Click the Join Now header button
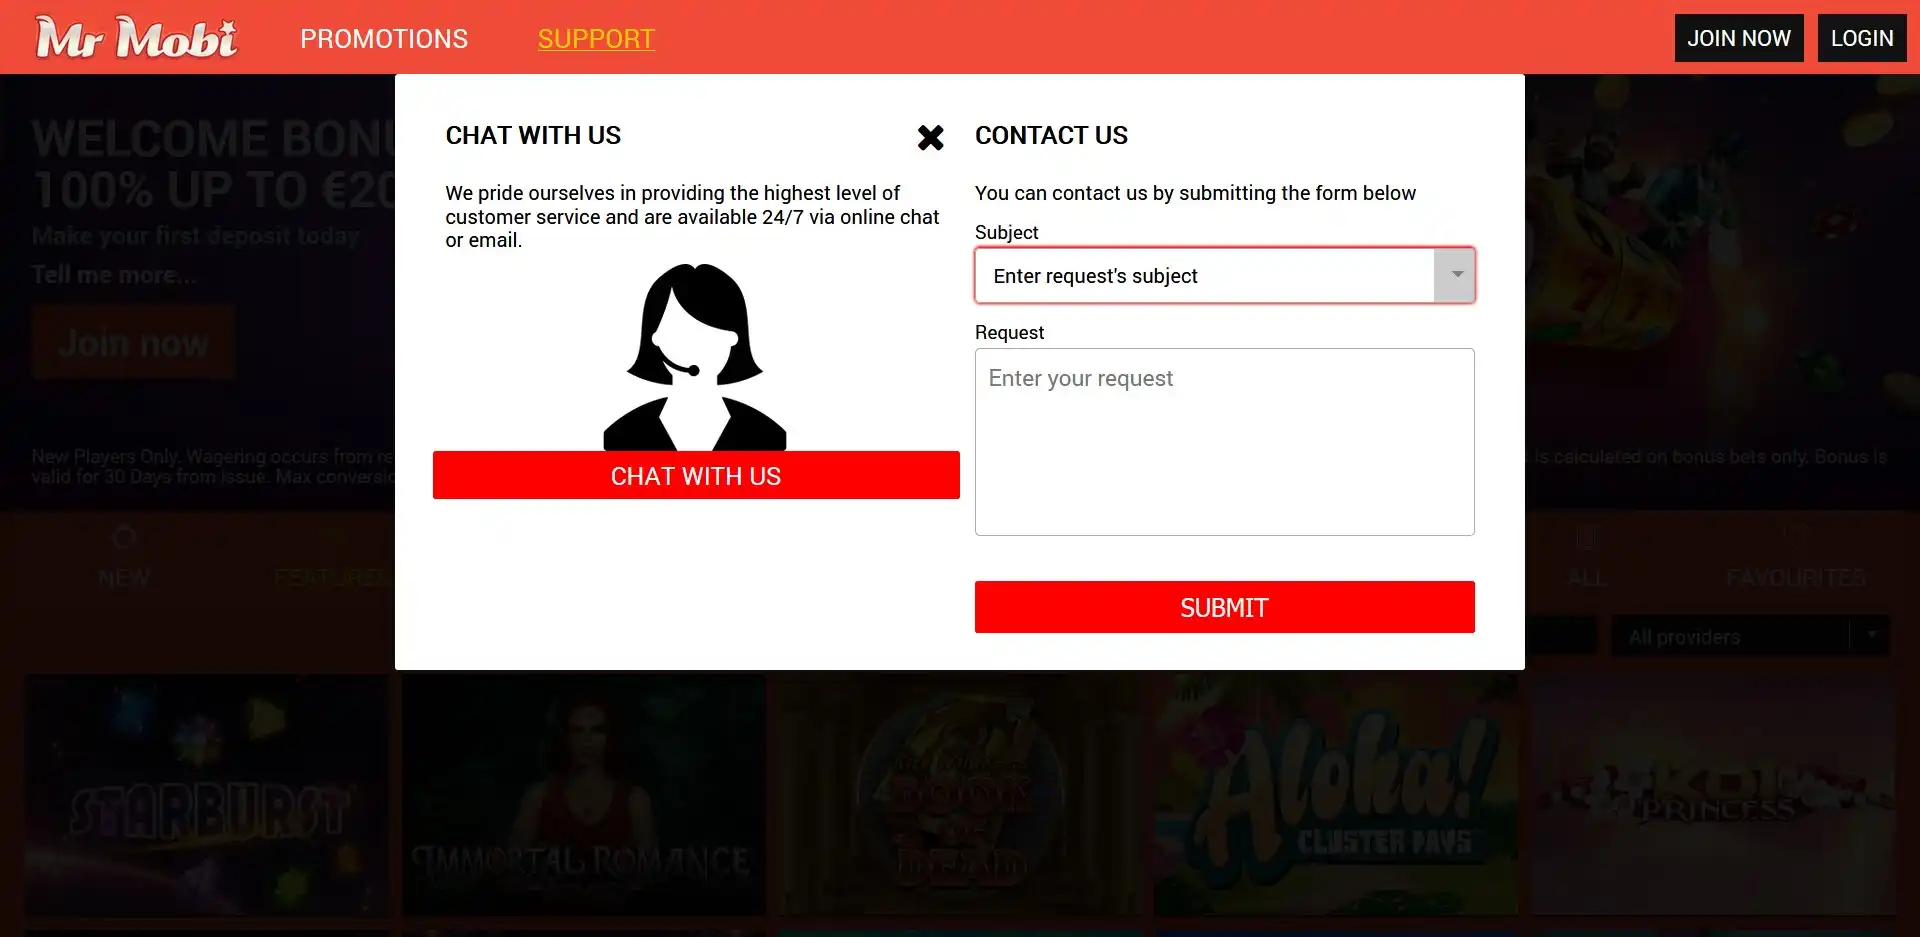Screen dimensions: 1920x937 (1739, 38)
